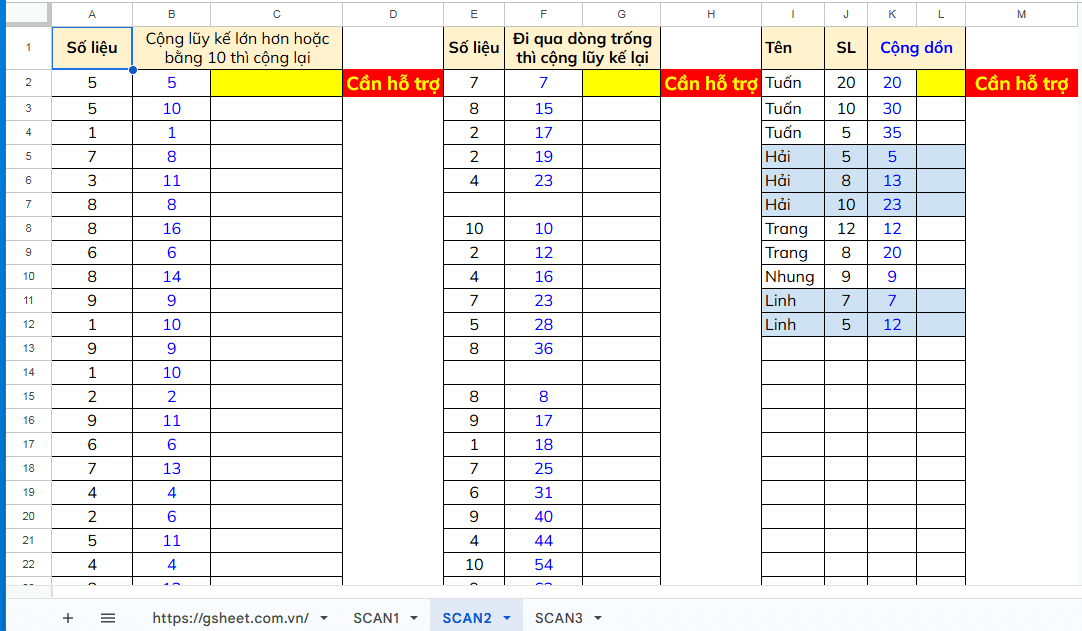1082x631 pixels.
Task: Expand the SCAN1 tab menu arrow
Action: point(414,618)
